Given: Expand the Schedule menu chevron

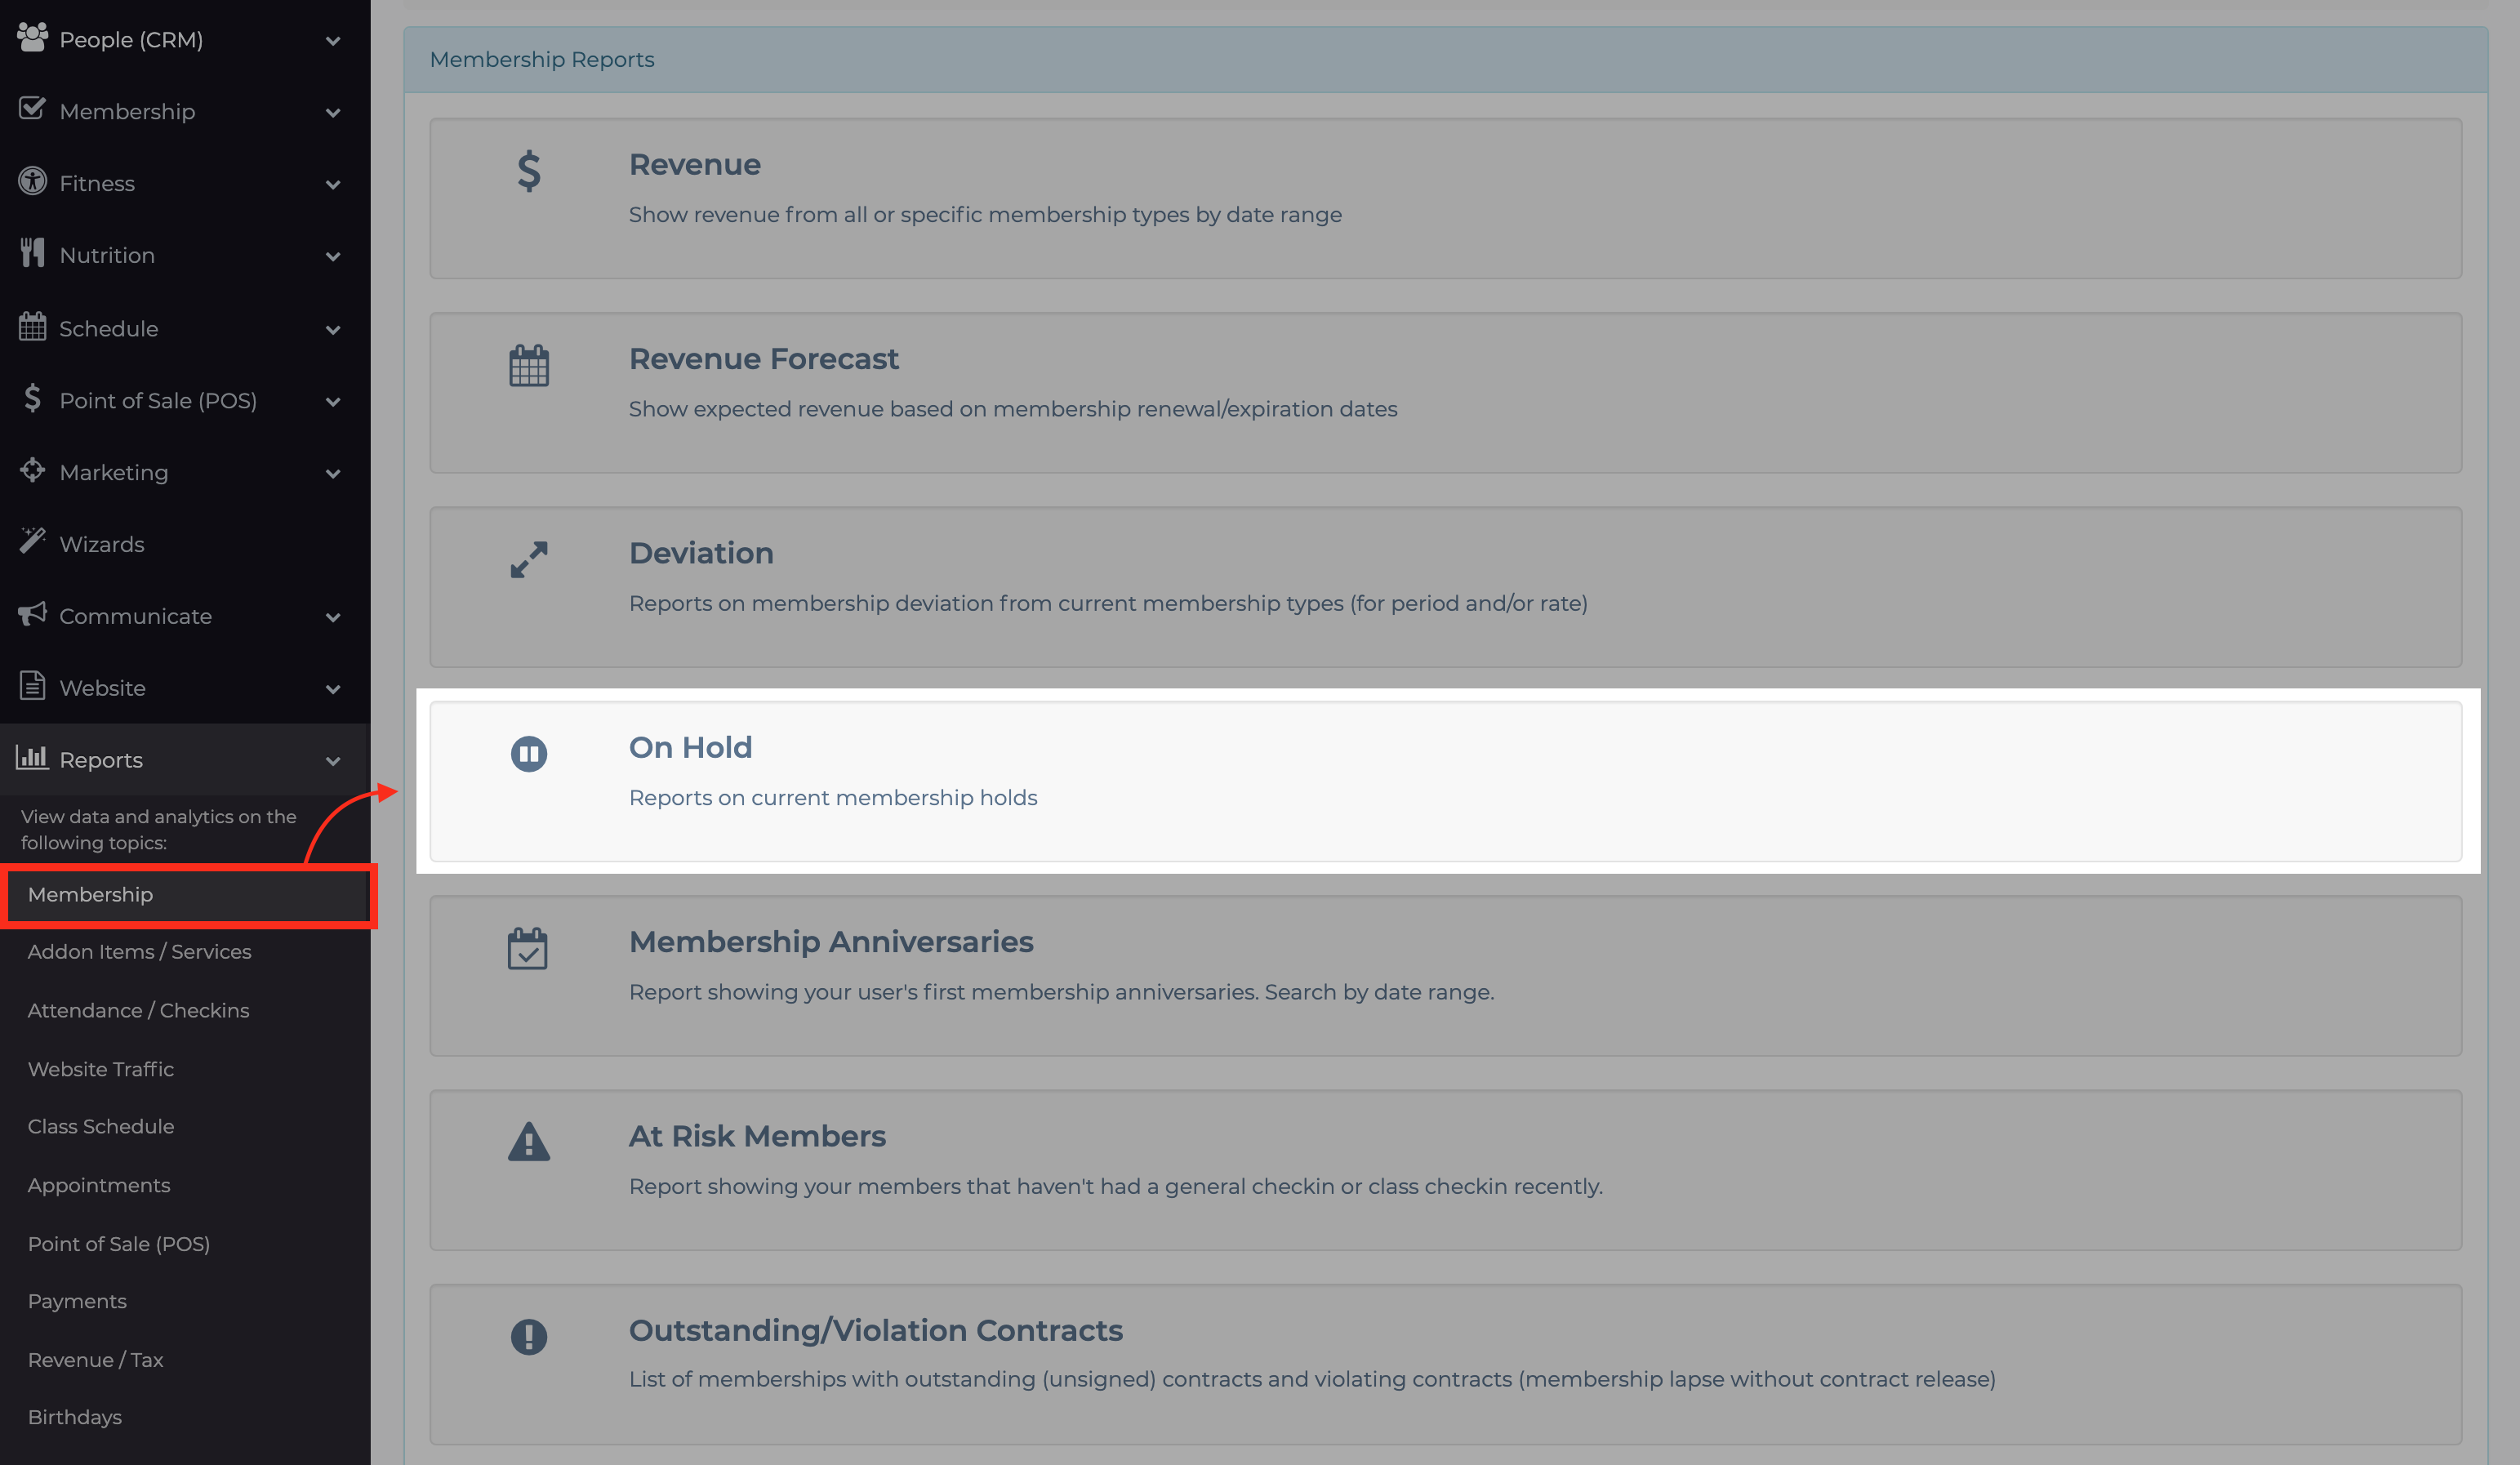Looking at the screenshot, I should (x=333, y=330).
